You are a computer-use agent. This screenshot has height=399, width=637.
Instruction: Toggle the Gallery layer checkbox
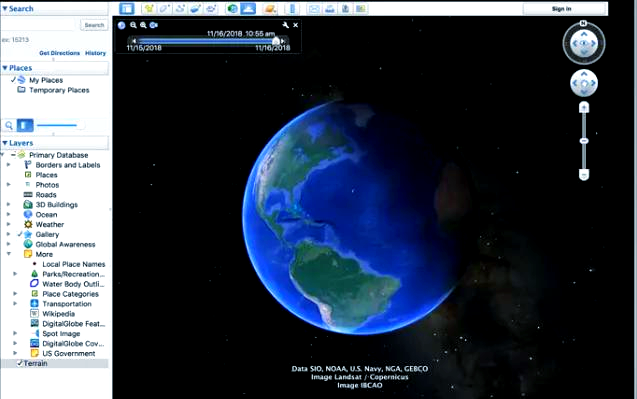(x=20, y=234)
